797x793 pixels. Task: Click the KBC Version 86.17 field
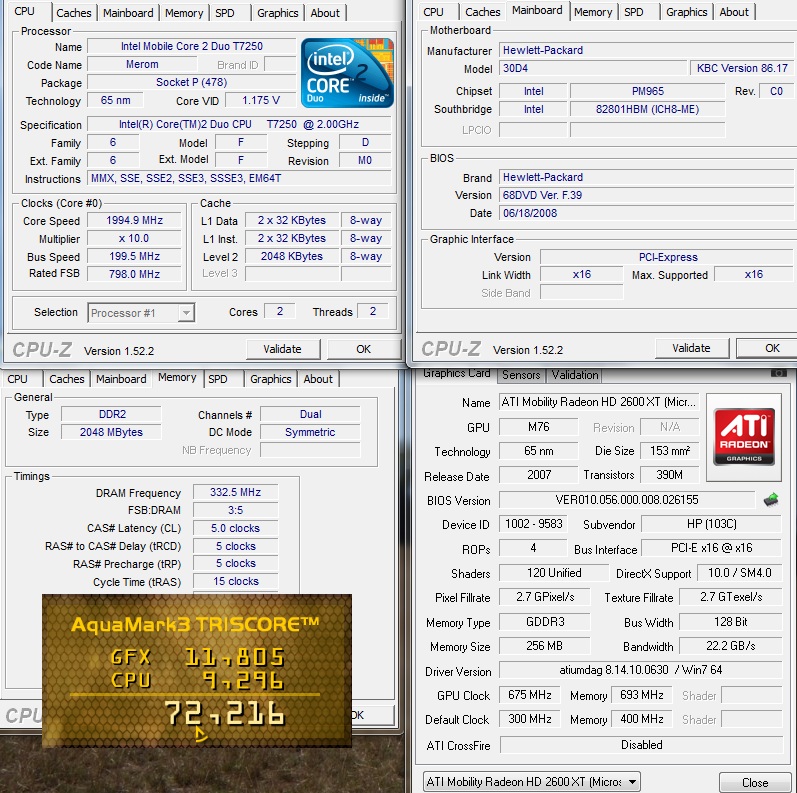[x=742, y=68]
